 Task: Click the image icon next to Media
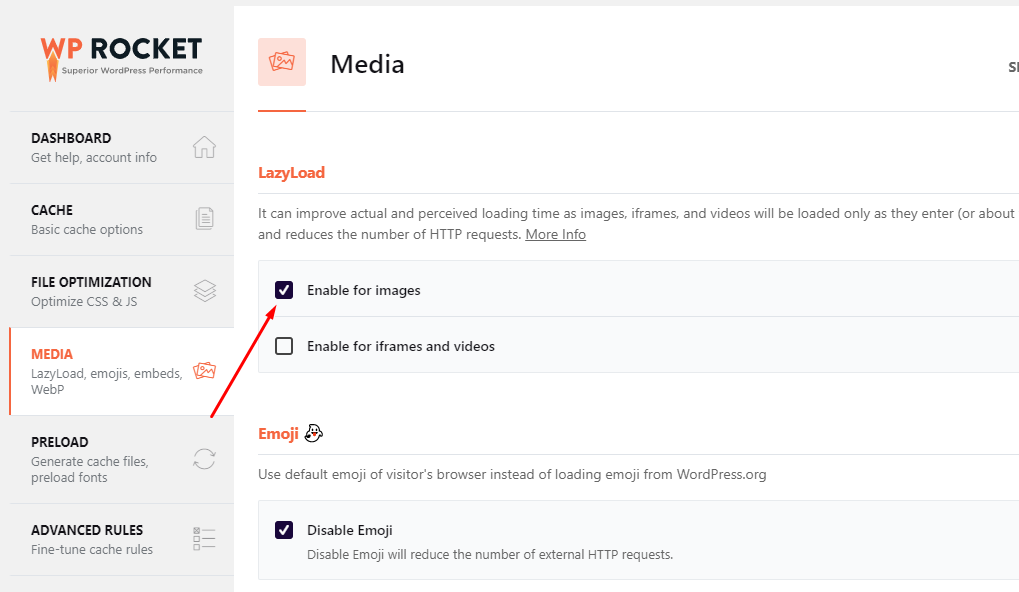[204, 370]
